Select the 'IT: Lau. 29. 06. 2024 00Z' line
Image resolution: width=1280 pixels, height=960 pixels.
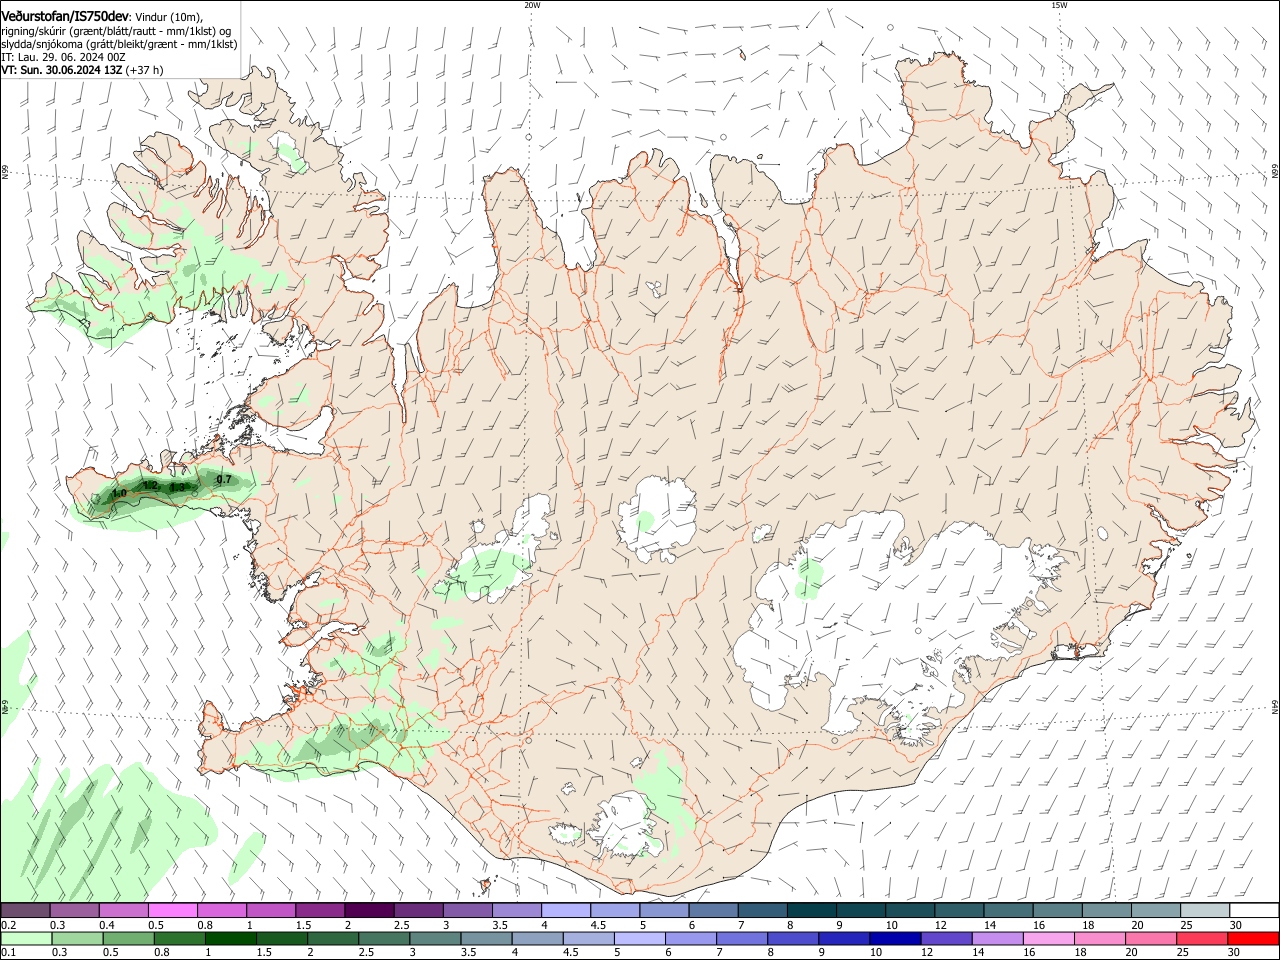tap(63, 57)
